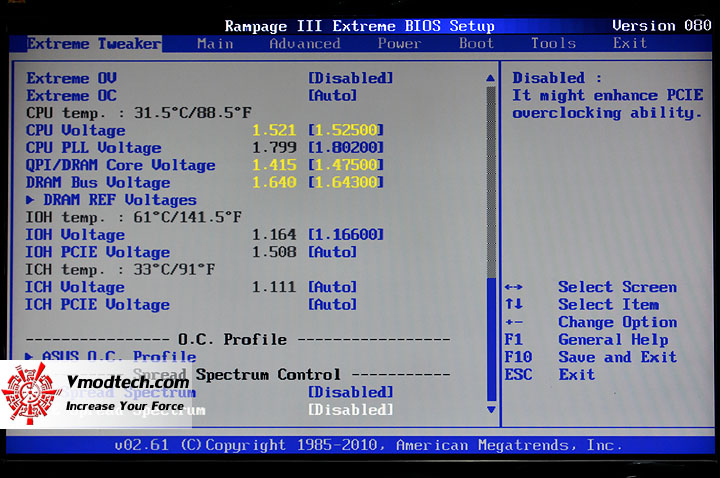This screenshot has width=720, height=478.
Task: Select the Exit tab
Action: 630,44
